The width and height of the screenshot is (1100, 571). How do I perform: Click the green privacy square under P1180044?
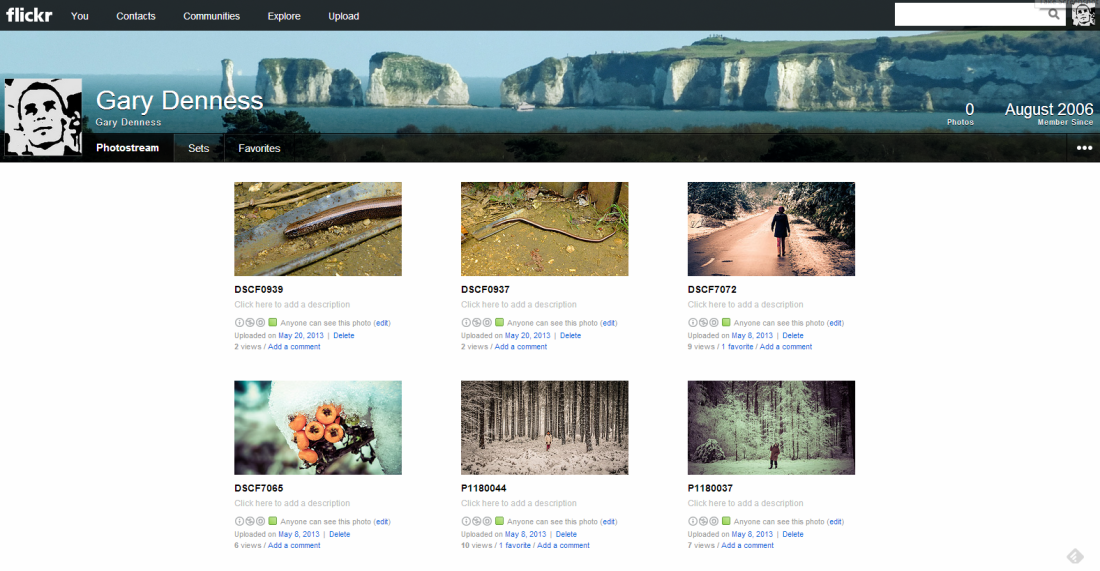pyautogui.click(x=499, y=521)
